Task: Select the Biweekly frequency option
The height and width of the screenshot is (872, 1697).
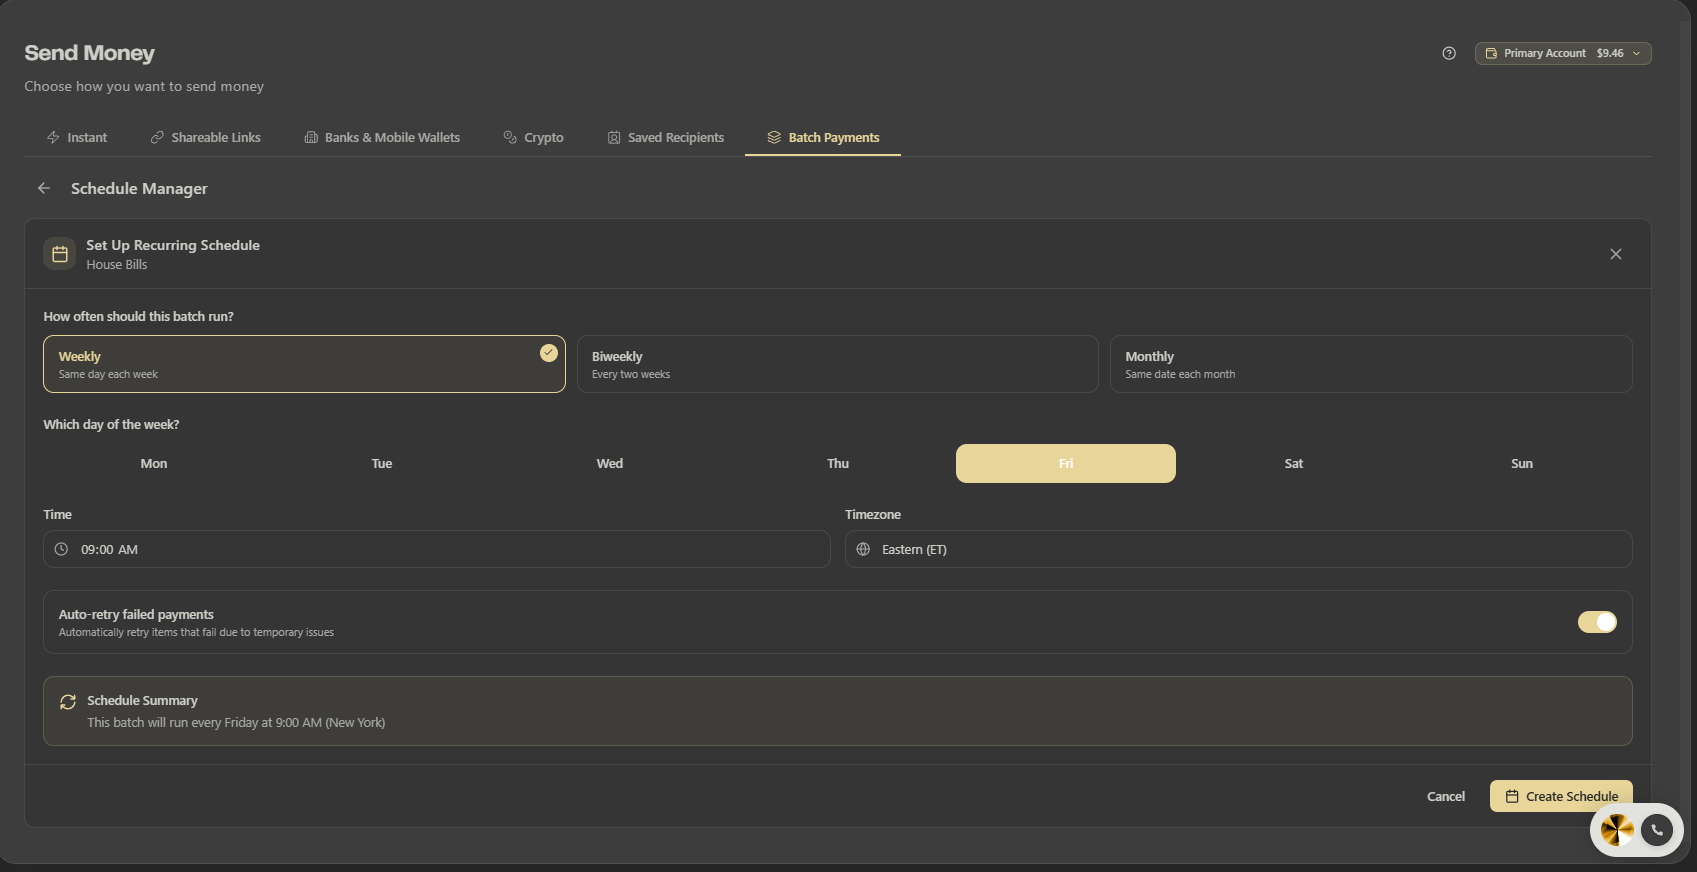Action: click(x=837, y=364)
